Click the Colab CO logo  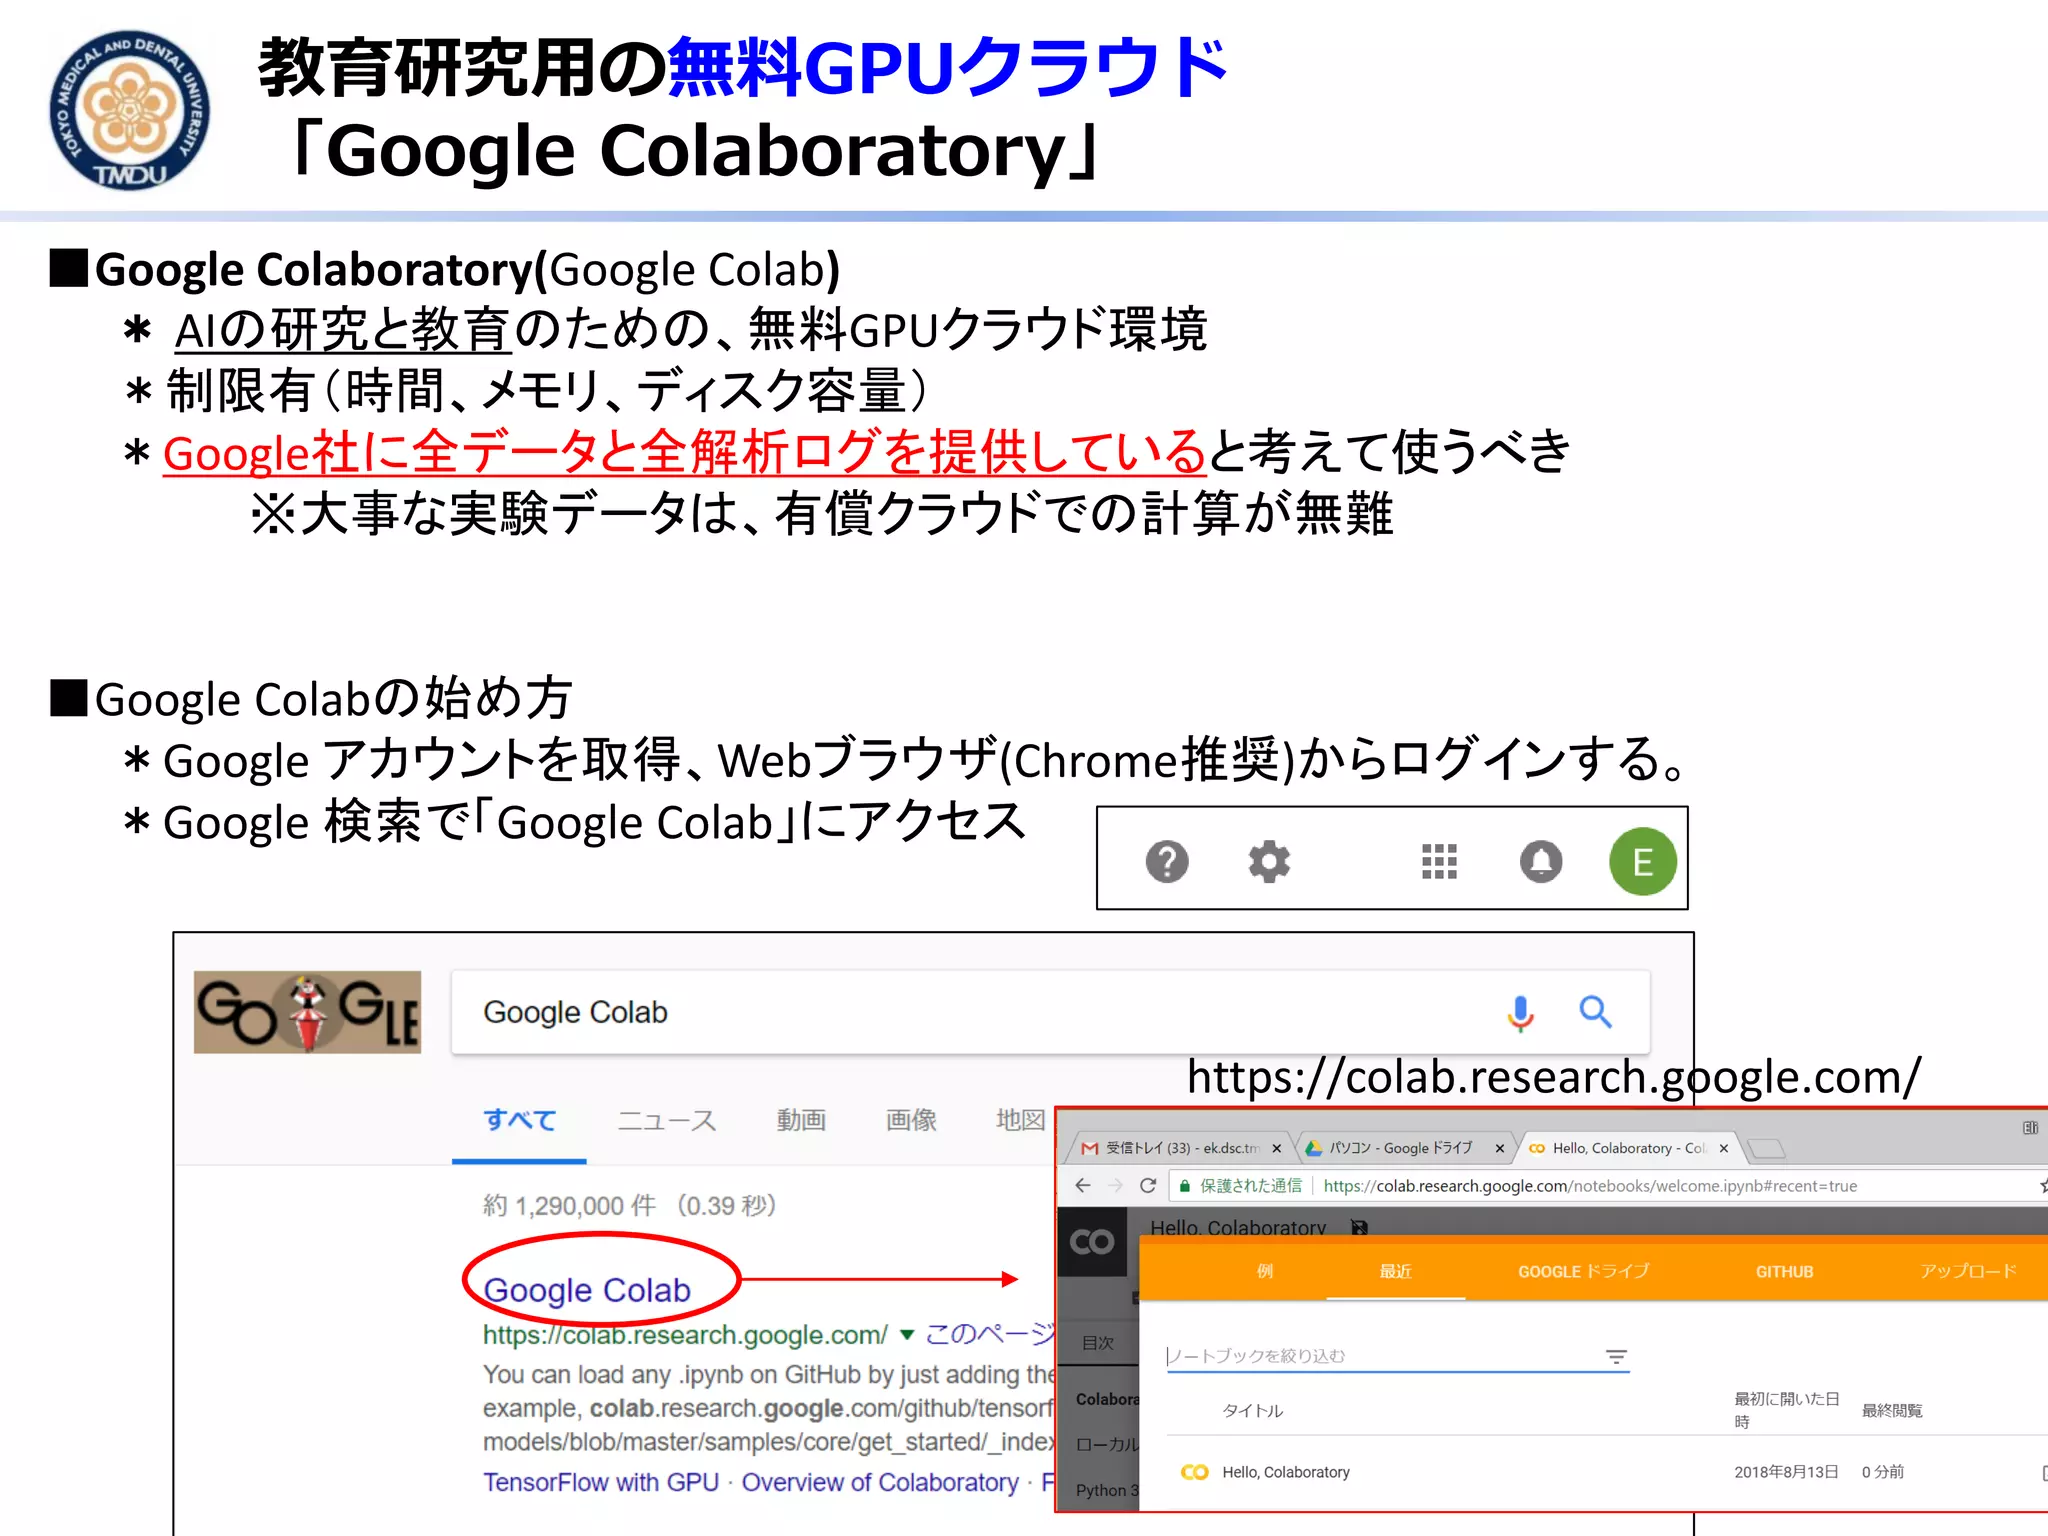pos(1091,1241)
